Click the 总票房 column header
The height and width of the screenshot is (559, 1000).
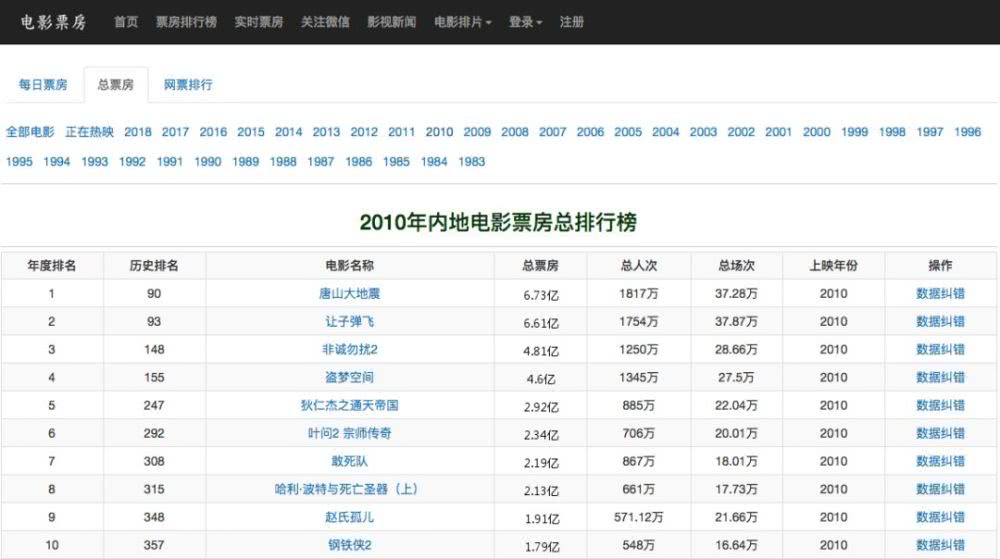(x=540, y=266)
